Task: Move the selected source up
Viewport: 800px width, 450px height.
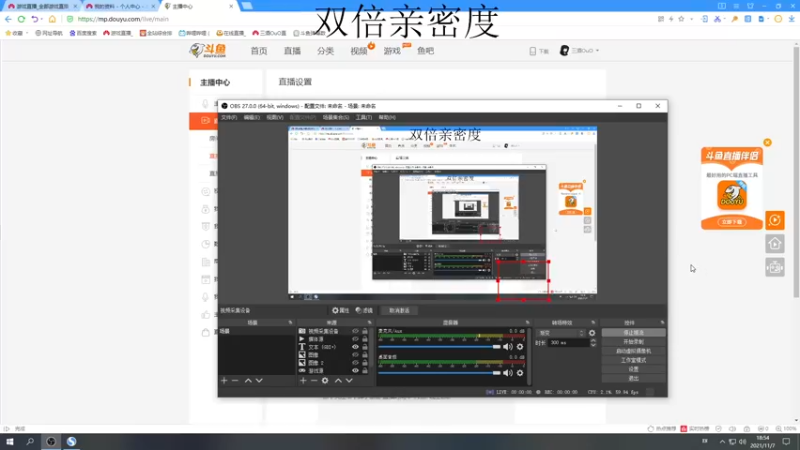Action: coord(338,381)
